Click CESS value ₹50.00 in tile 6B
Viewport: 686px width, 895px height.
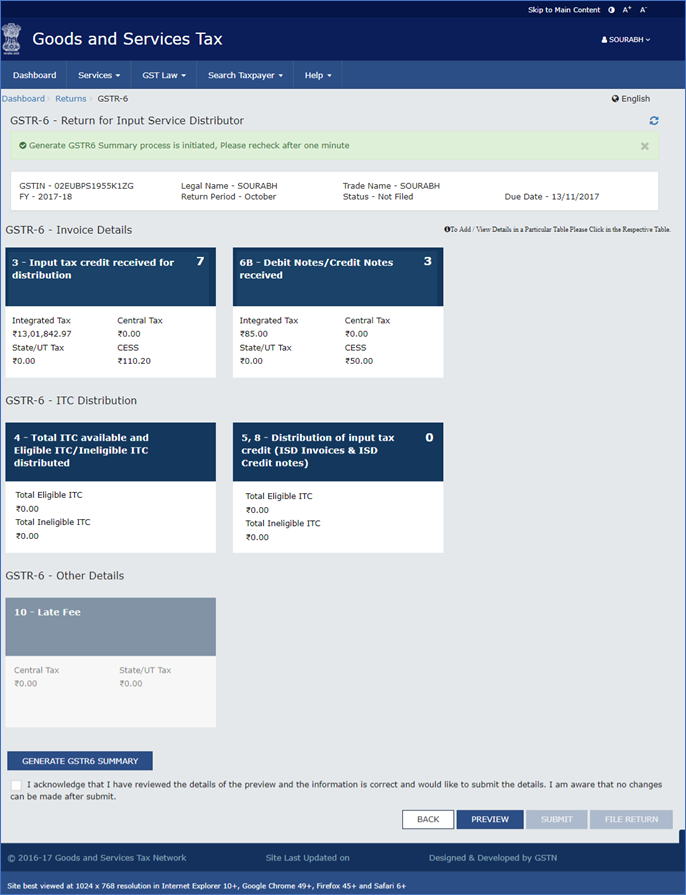tap(359, 361)
